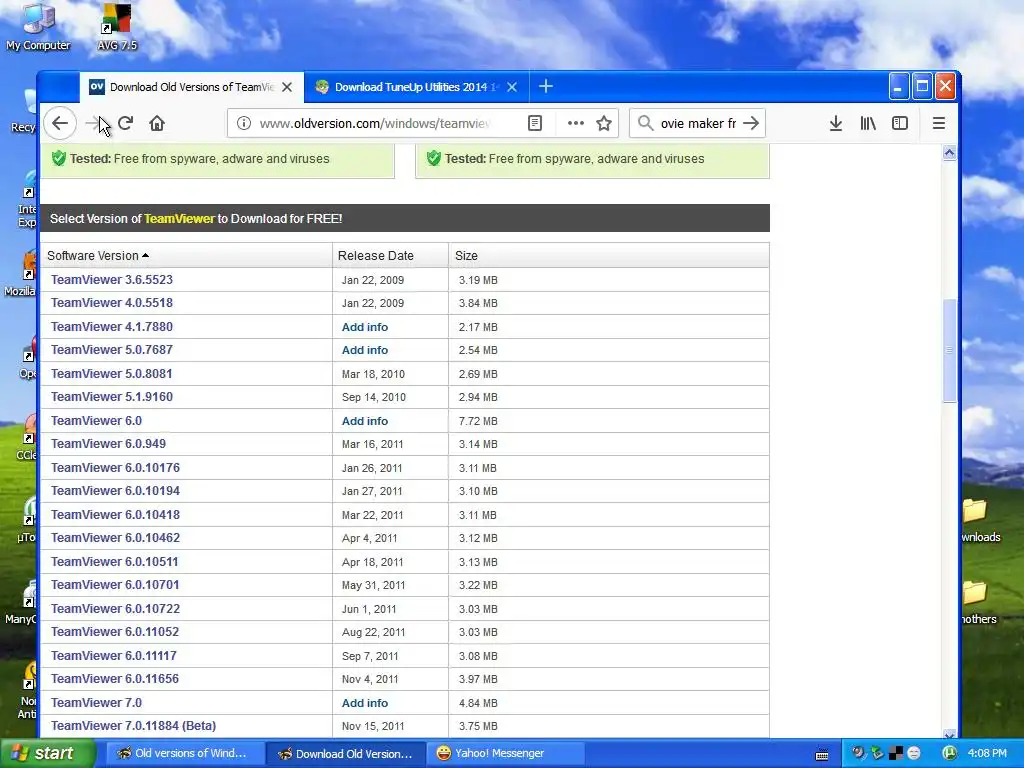Open the Library icon
This screenshot has height=768, width=1024.
868,123
